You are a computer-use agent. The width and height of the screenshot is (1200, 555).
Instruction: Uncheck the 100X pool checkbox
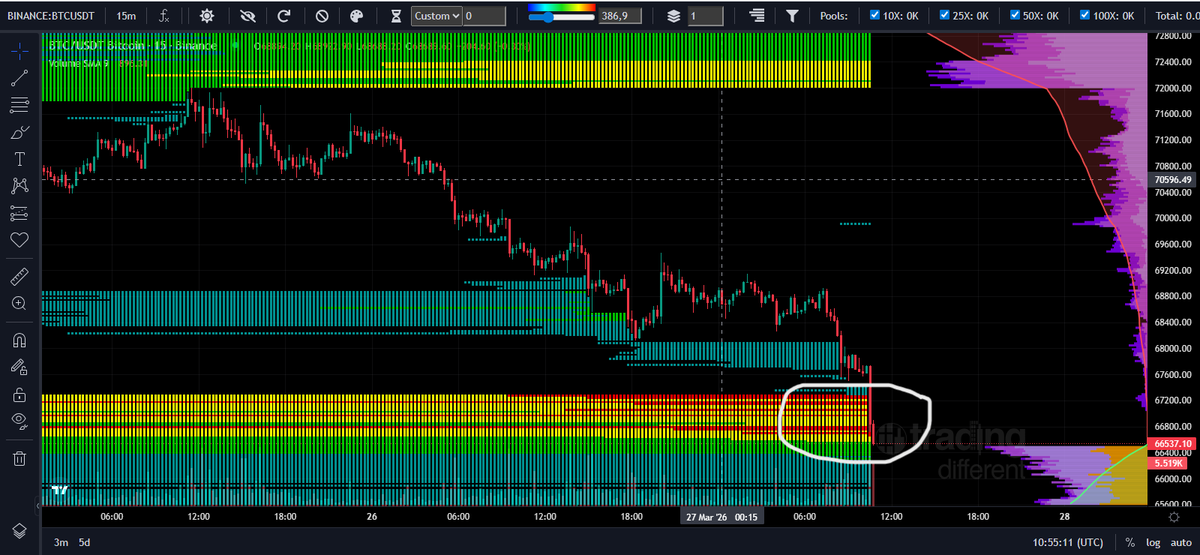[x=1086, y=16]
